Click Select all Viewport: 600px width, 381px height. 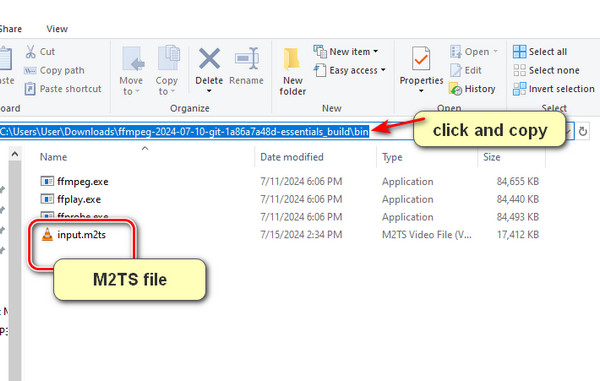(x=540, y=52)
